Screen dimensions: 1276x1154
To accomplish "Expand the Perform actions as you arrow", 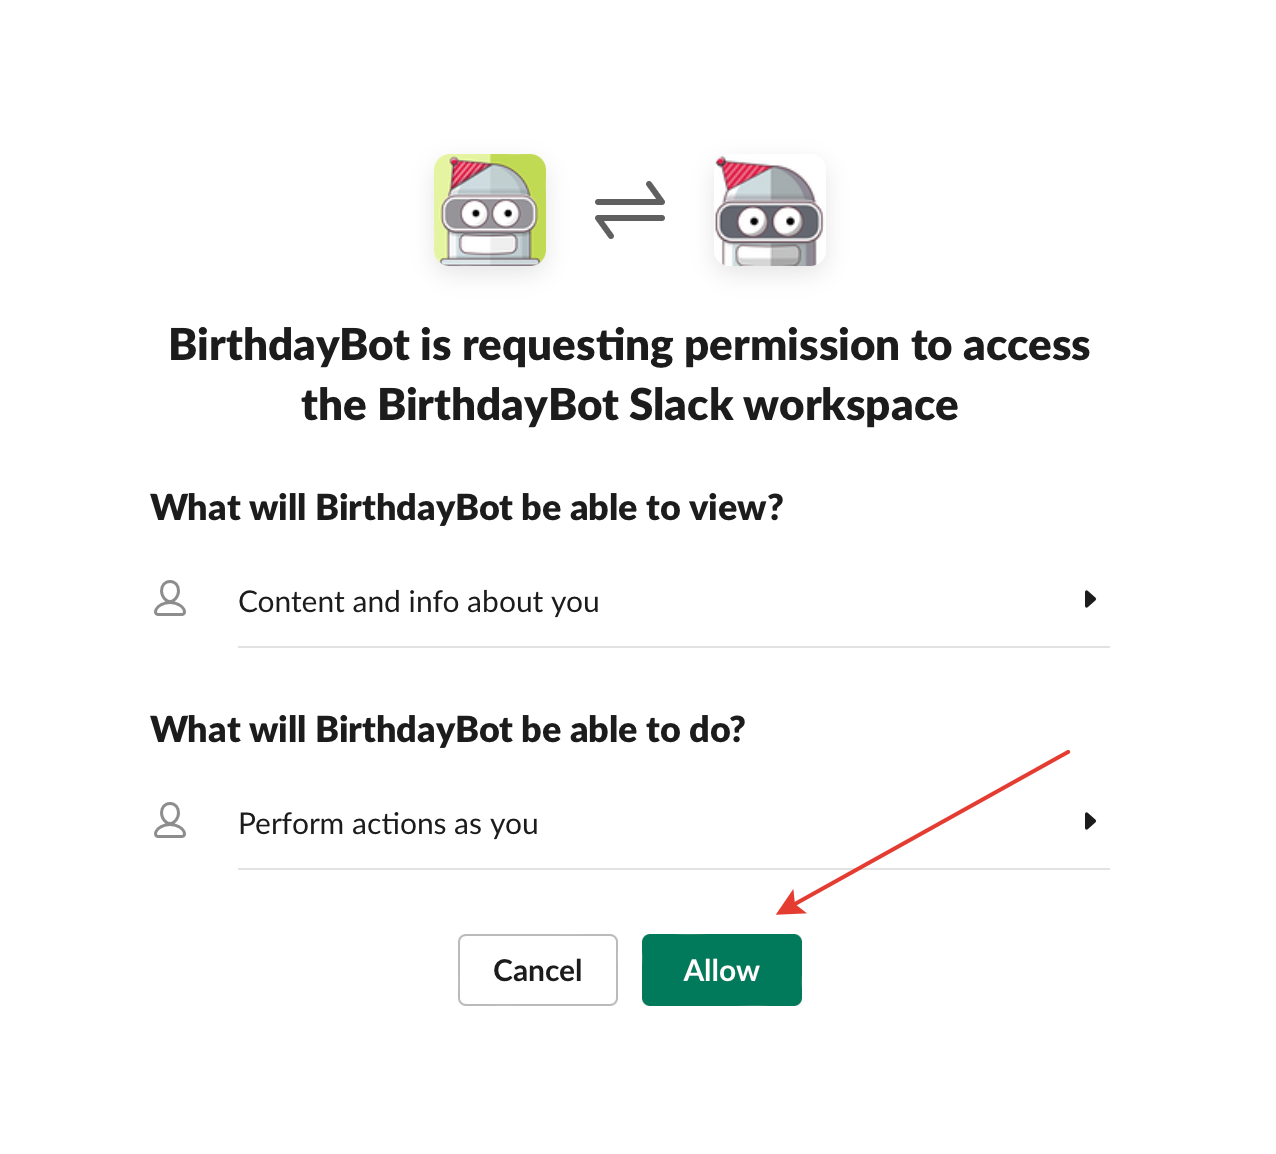I will (1090, 821).
